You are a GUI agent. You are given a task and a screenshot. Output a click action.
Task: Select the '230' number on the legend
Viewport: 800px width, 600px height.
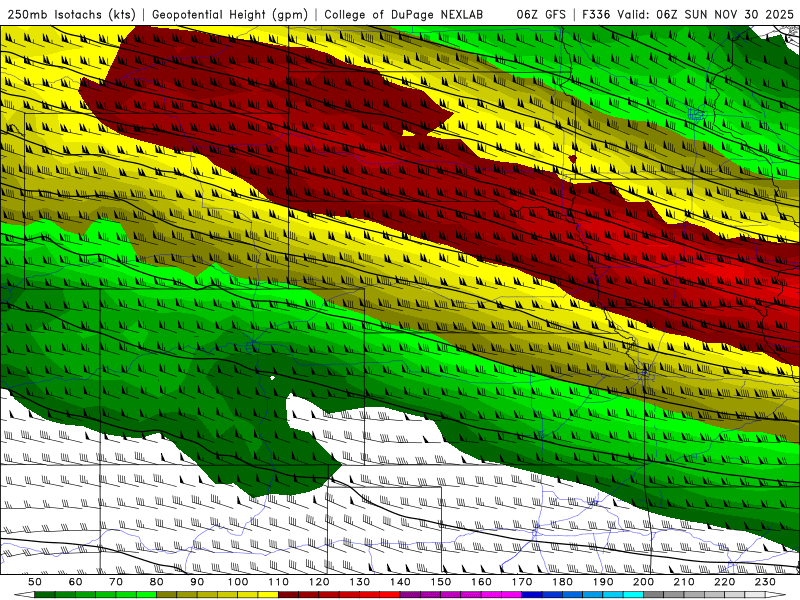(765, 582)
